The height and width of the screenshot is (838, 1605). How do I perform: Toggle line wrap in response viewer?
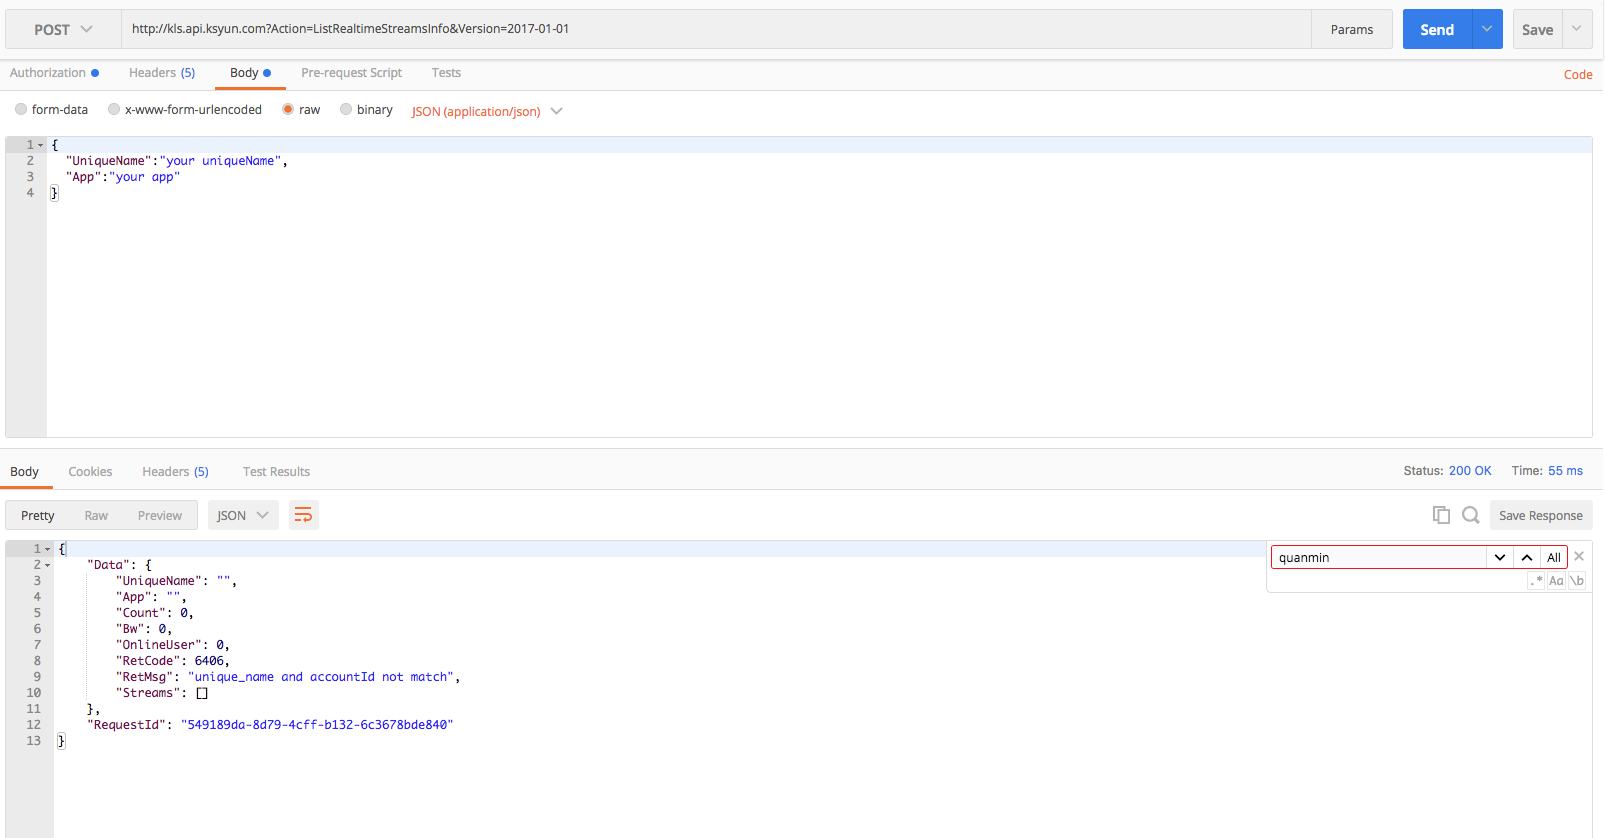(x=303, y=515)
